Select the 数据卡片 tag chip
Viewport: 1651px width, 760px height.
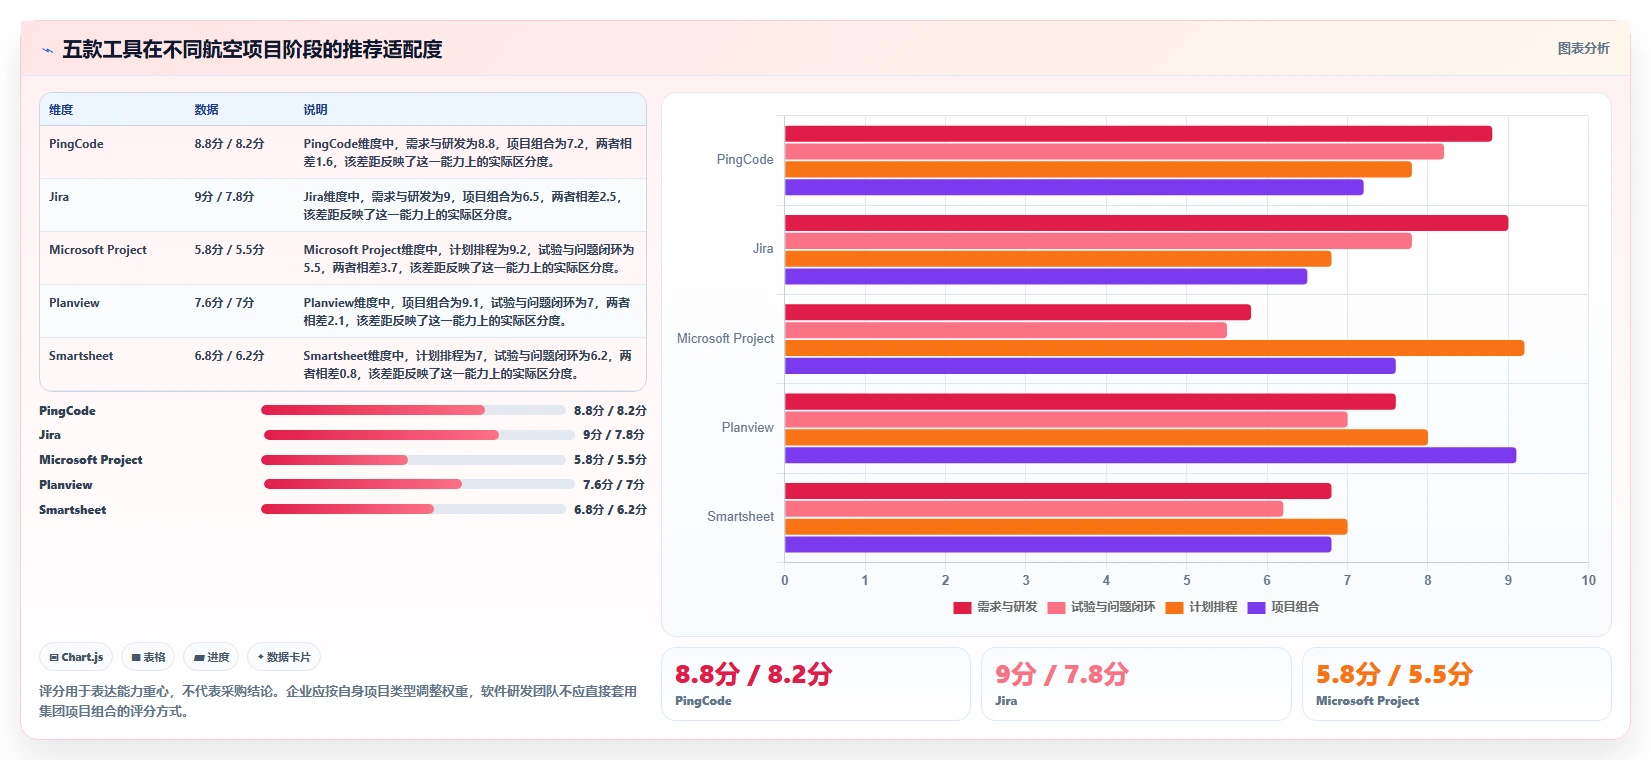284,657
